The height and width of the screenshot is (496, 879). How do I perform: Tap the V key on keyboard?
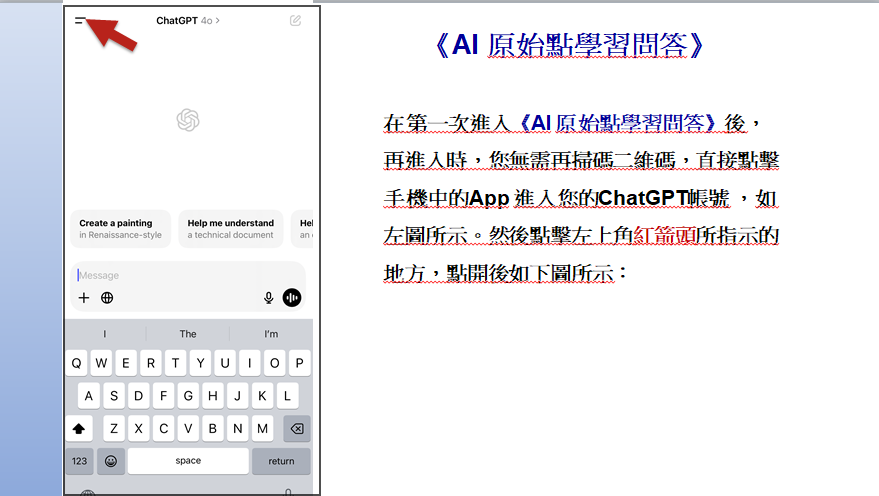(x=188, y=429)
